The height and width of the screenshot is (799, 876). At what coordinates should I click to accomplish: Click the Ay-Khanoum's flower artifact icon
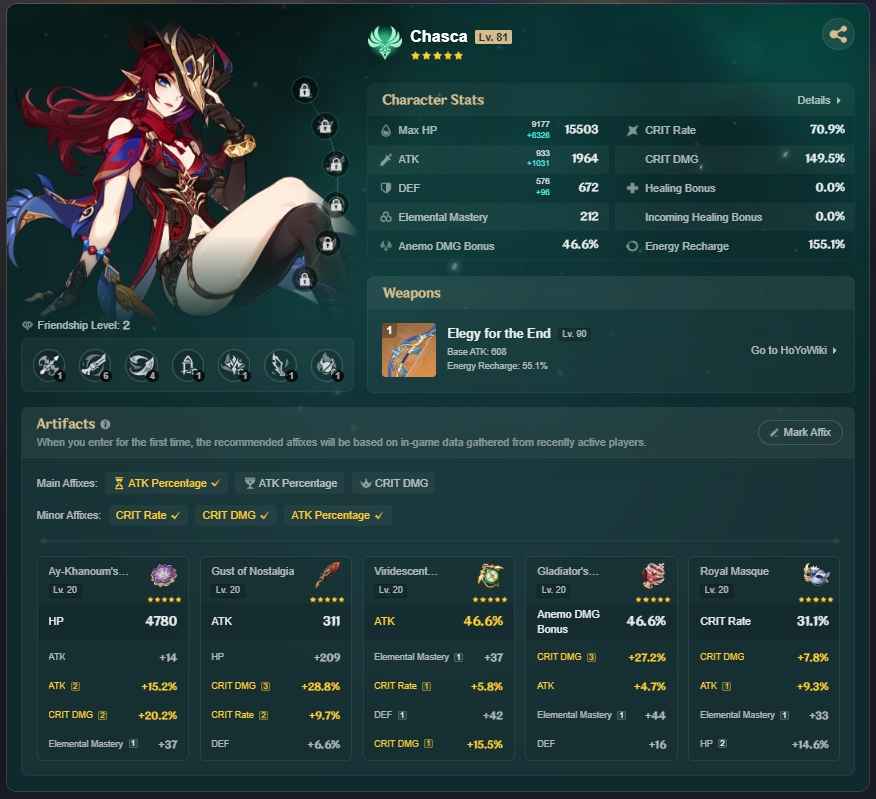(163, 575)
